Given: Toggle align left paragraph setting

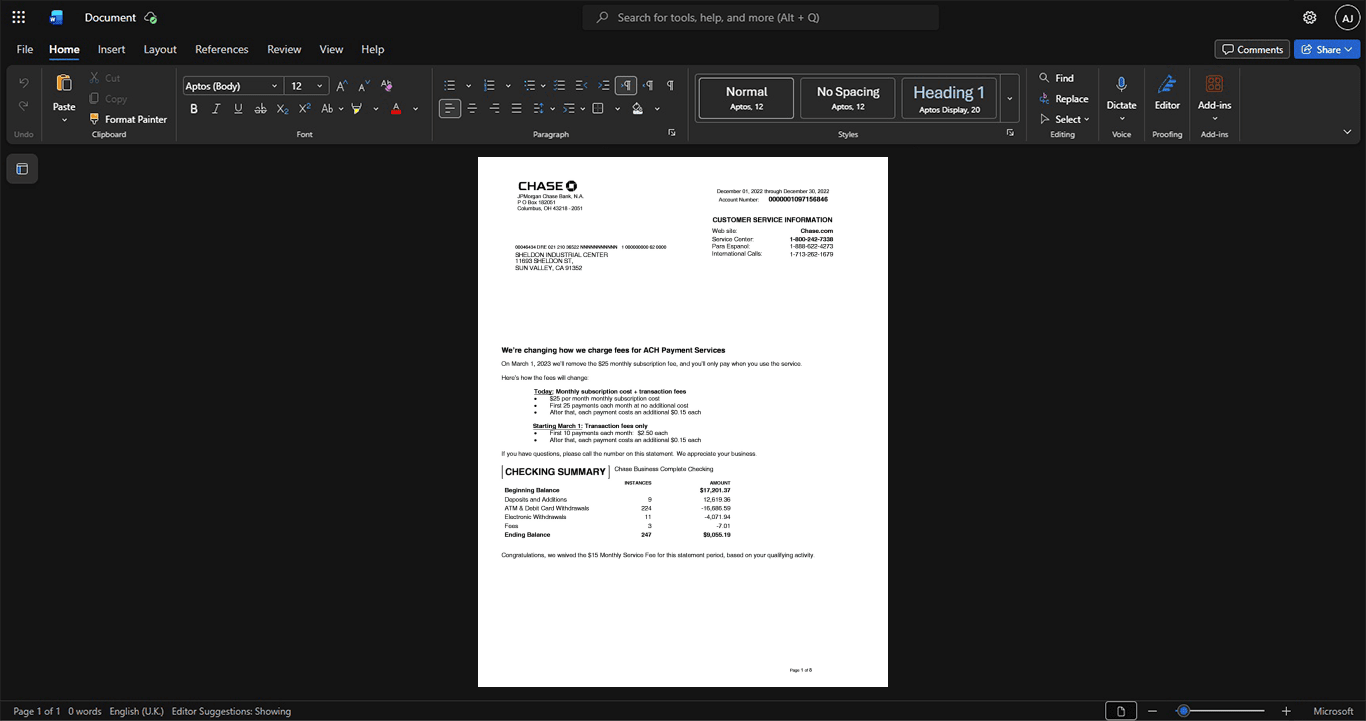Looking at the screenshot, I should pos(450,108).
